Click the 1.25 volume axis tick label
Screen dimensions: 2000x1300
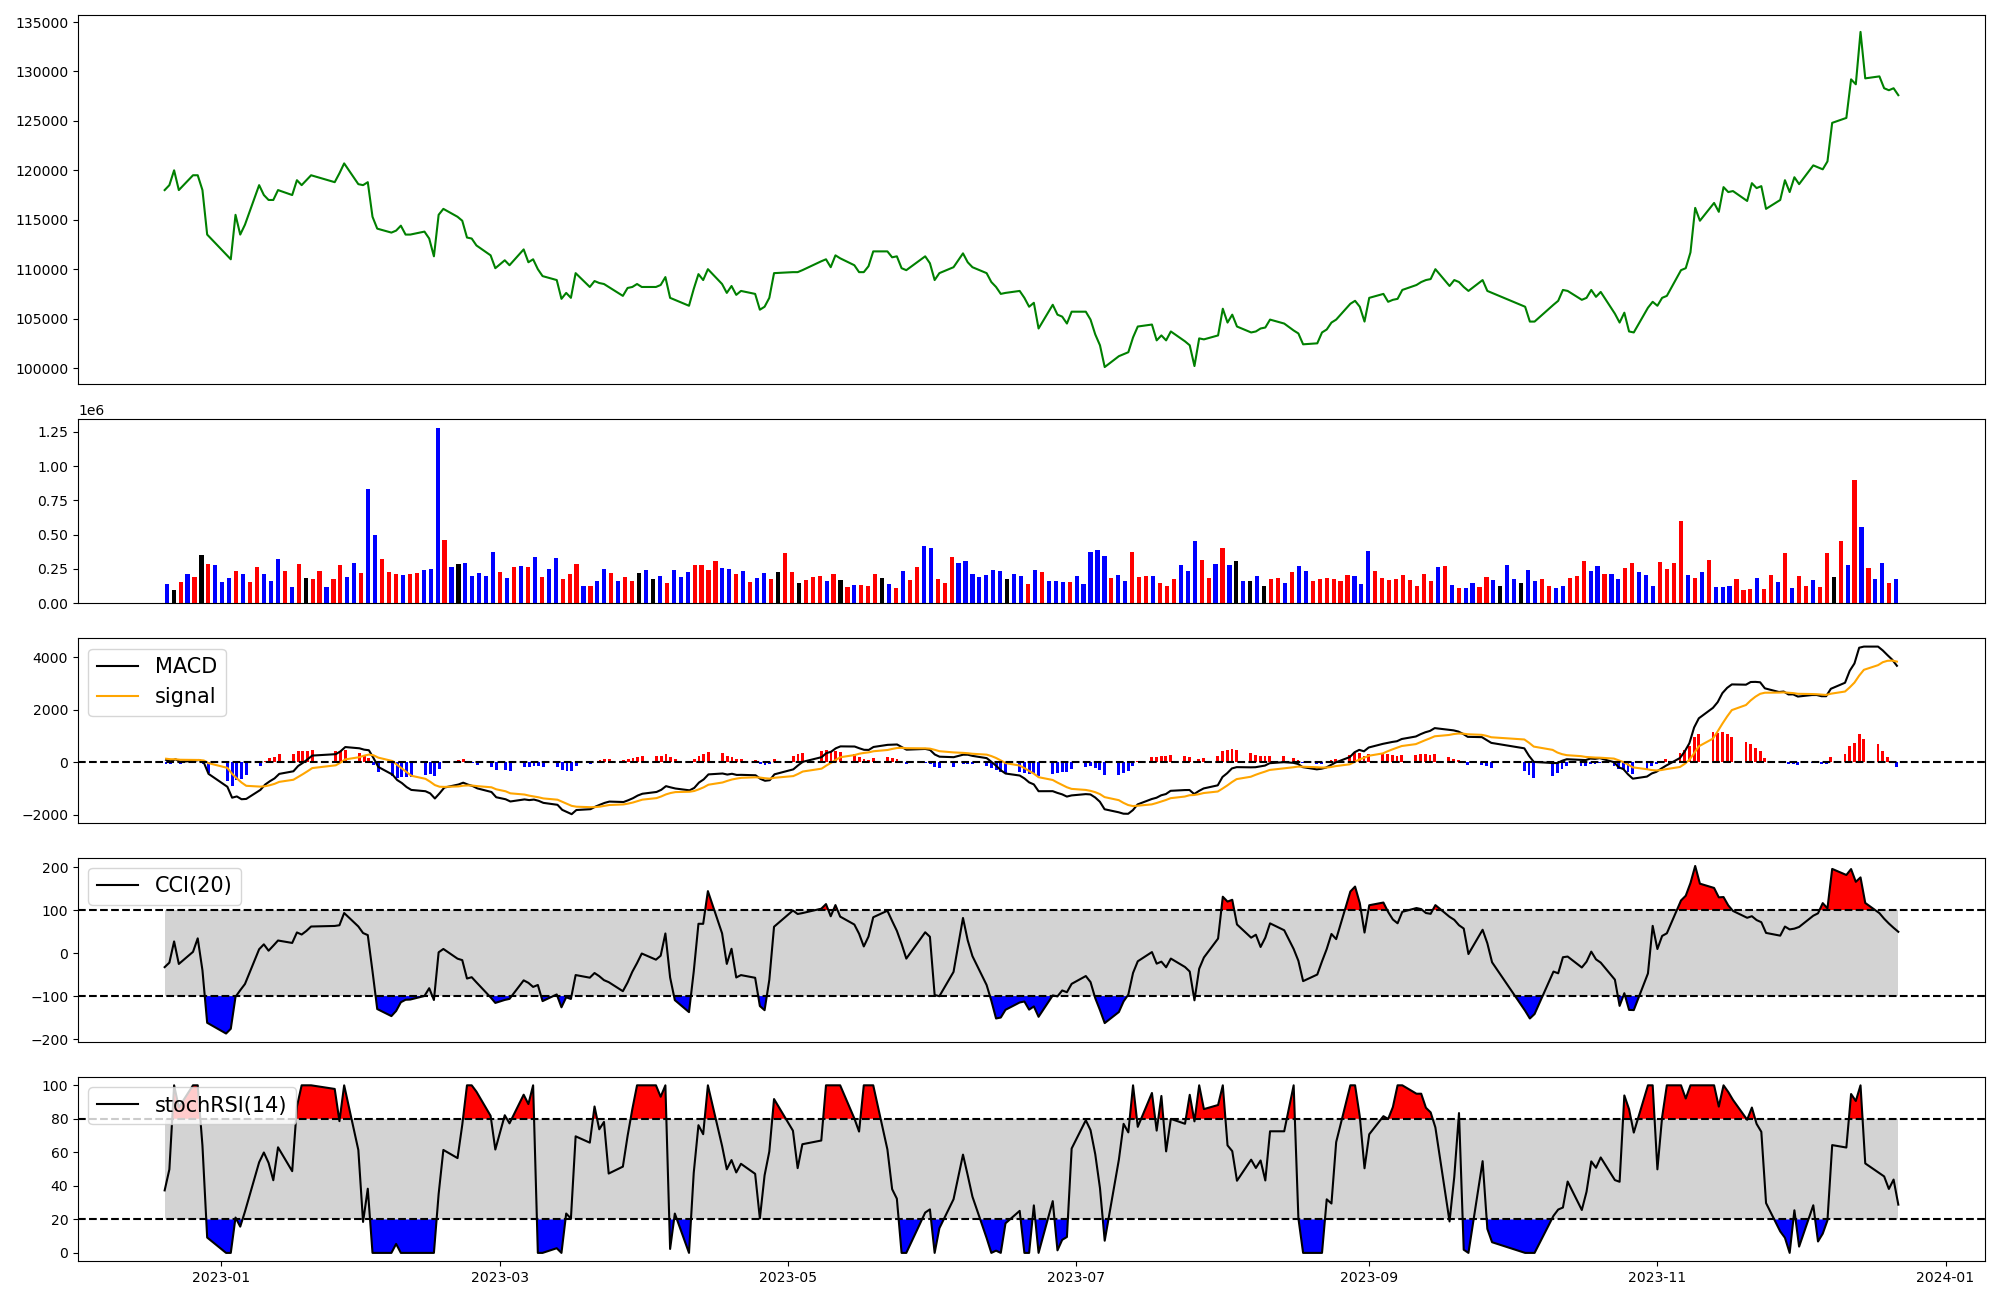click(53, 432)
